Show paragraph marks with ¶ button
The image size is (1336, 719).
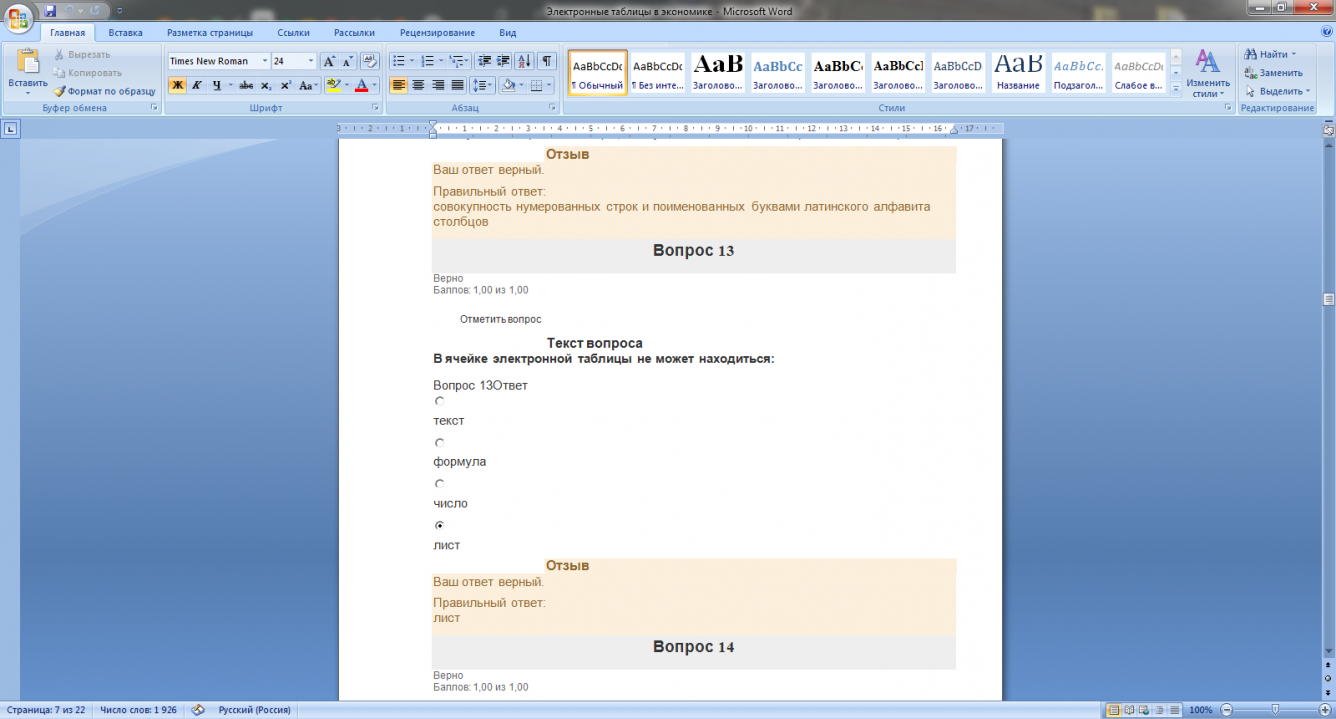(547, 61)
